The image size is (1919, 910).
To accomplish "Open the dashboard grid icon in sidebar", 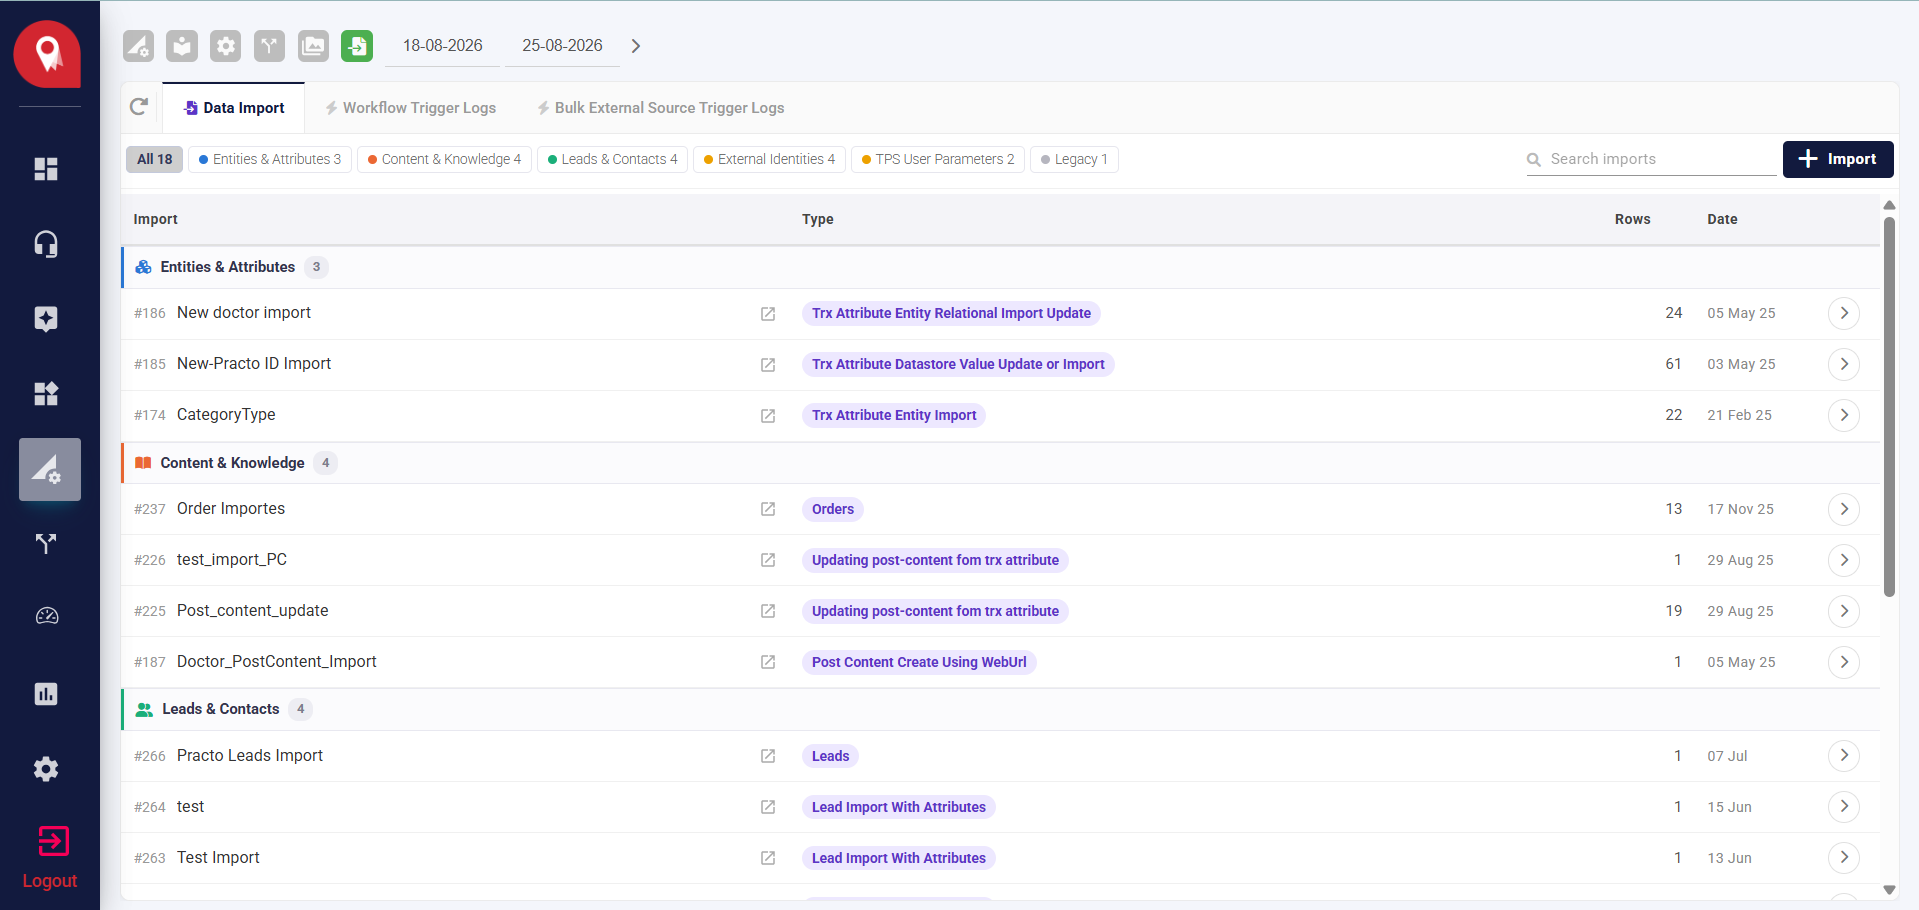I will pos(46,169).
